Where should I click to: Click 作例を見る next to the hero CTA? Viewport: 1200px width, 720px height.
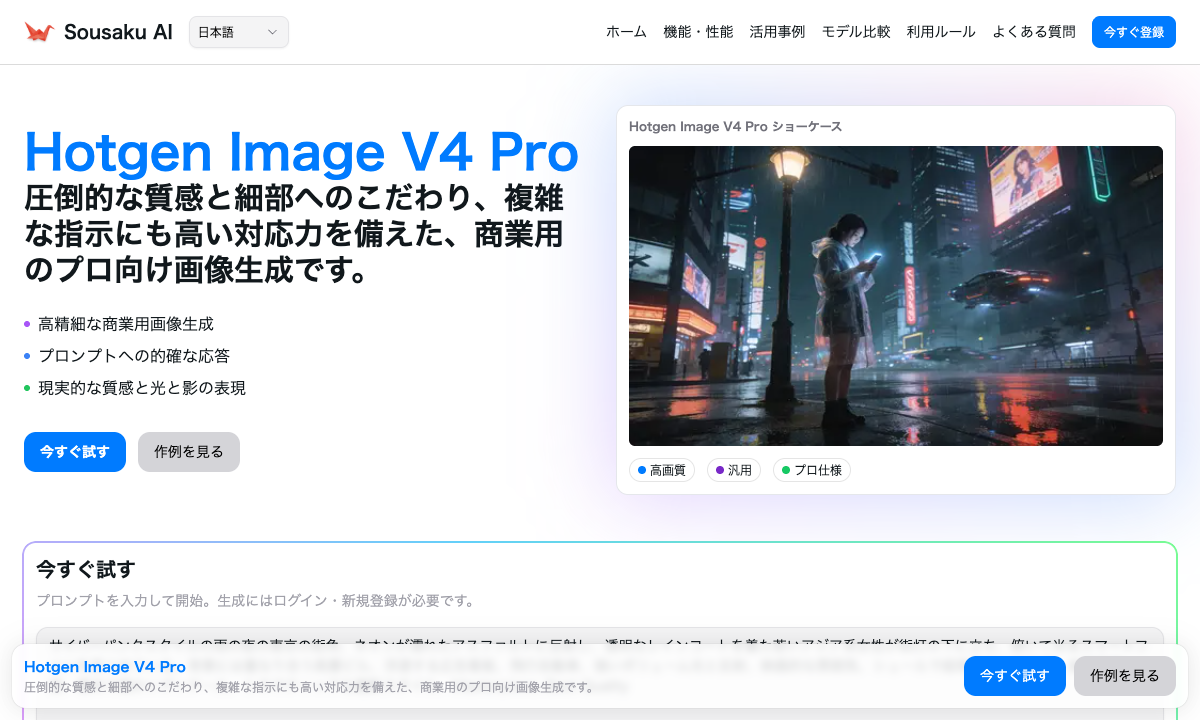tap(188, 452)
